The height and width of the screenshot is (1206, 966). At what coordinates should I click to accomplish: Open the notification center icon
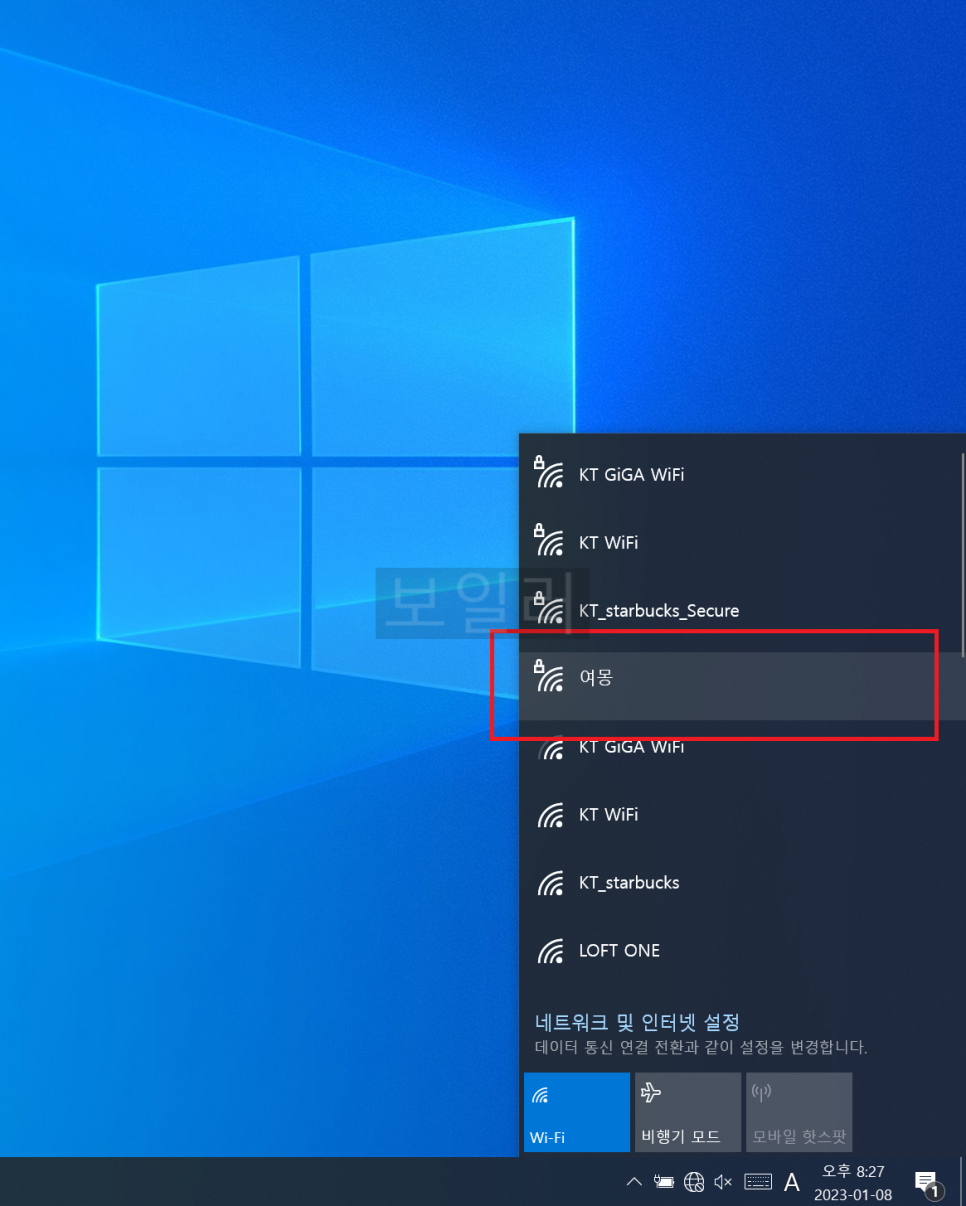tap(927, 1184)
